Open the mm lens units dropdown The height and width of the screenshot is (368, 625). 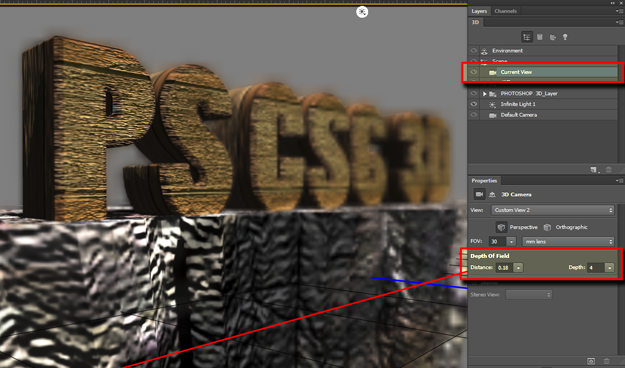(568, 242)
